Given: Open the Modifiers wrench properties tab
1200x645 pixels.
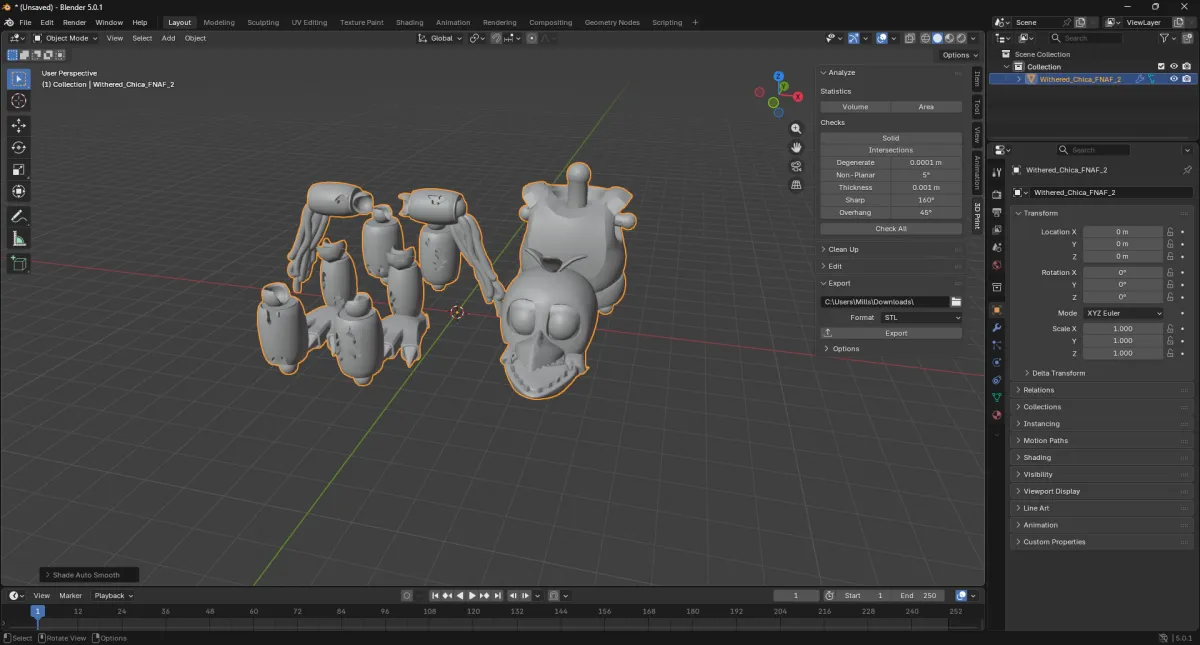Looking at the screenshot, I should click(x=996, y=327).
